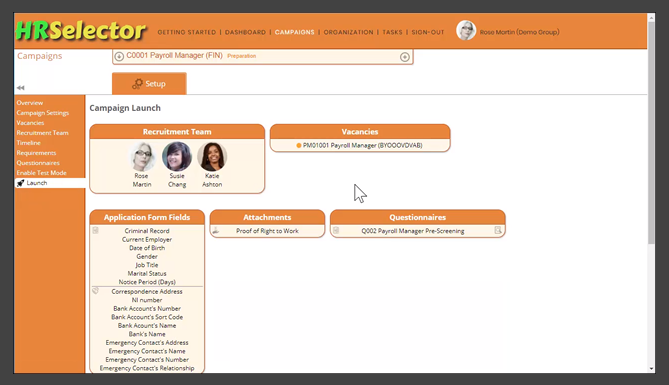Open the Getting Started menu
The height and width of the screenshot is (385, 669).
186,32
